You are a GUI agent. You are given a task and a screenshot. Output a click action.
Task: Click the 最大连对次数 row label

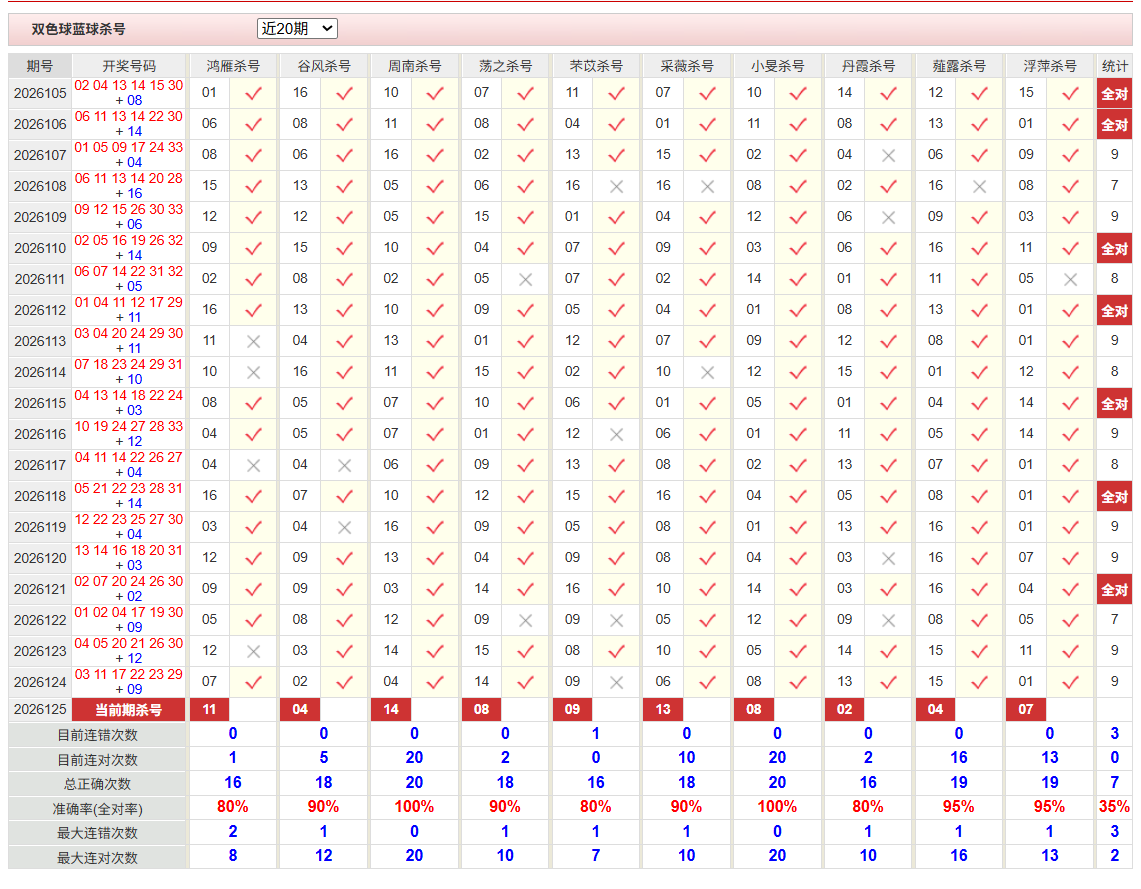click(x=98, y=858)
